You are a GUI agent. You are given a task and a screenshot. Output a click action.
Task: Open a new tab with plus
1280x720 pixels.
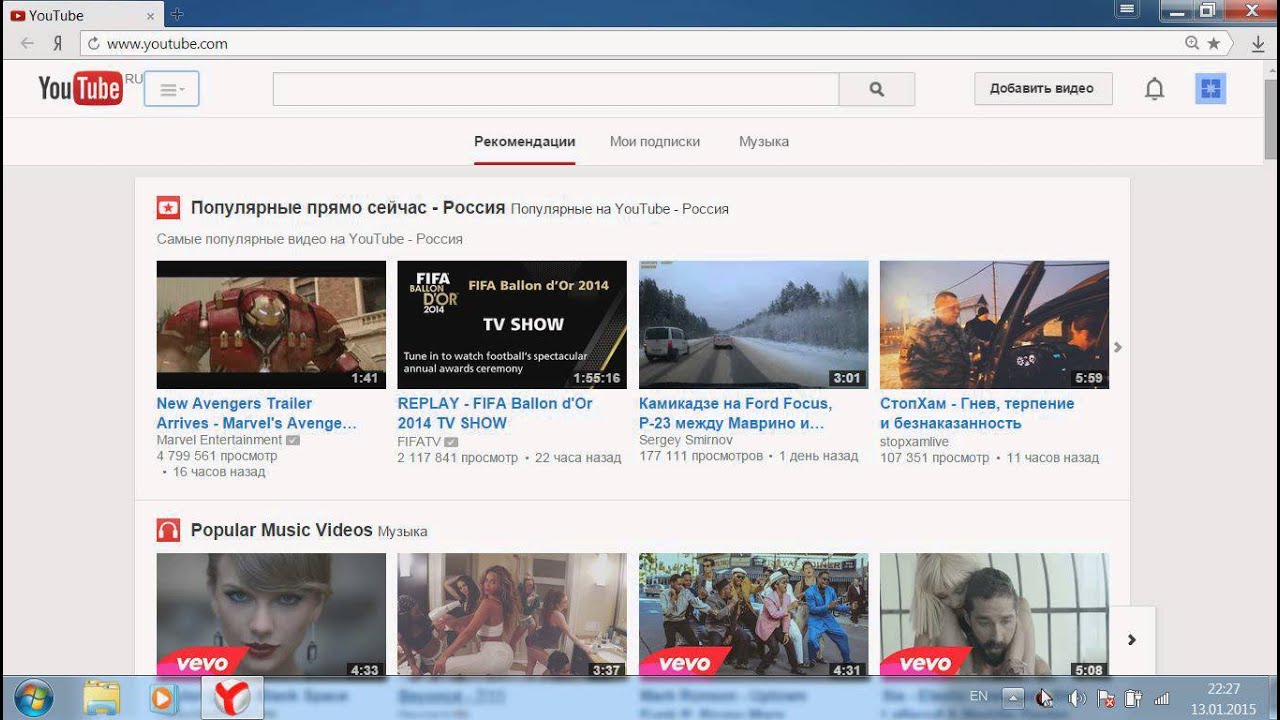(x=177, y=14)
